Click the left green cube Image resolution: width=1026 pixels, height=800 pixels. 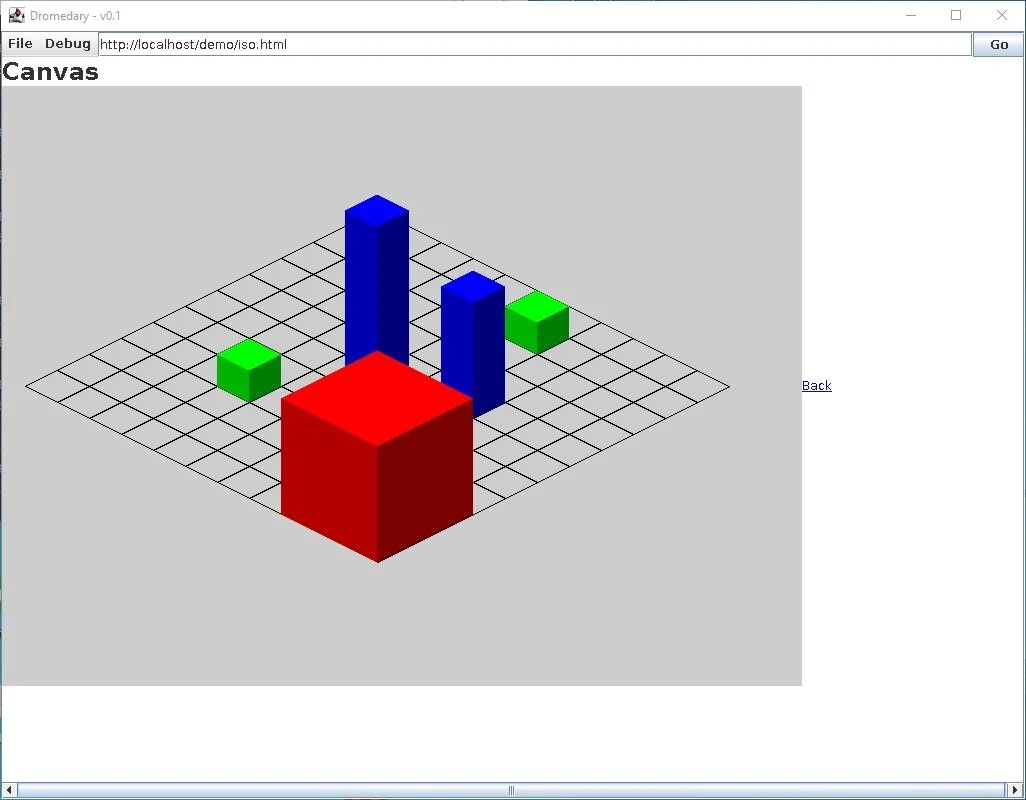tap(249, 370)
